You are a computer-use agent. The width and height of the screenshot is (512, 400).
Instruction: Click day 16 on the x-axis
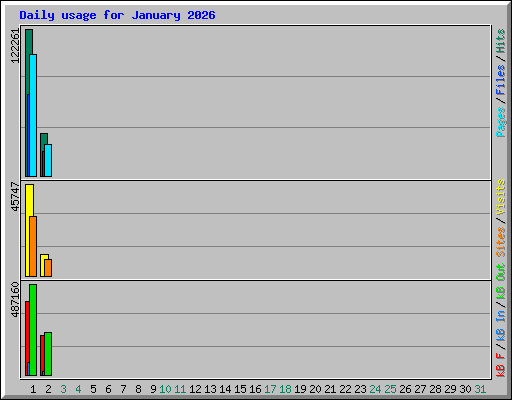255,389
